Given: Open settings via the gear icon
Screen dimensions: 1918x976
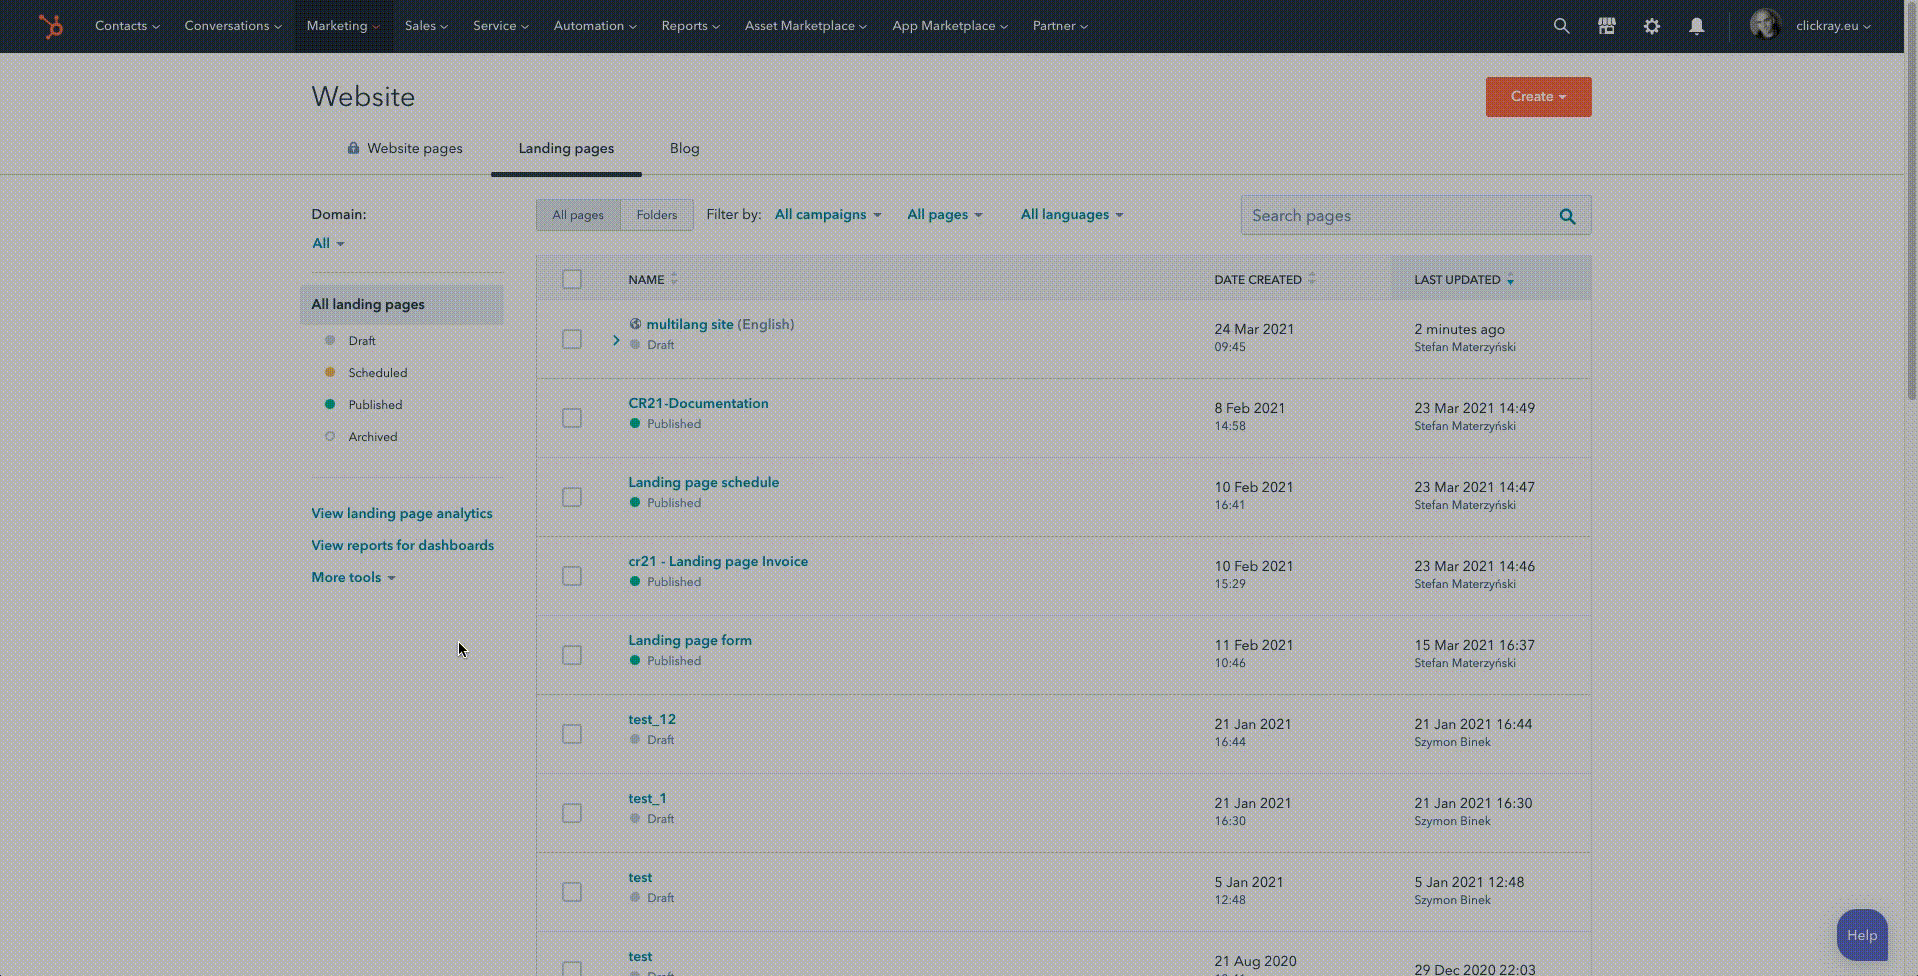Looking at the screenshot, I should point(1651,26).
